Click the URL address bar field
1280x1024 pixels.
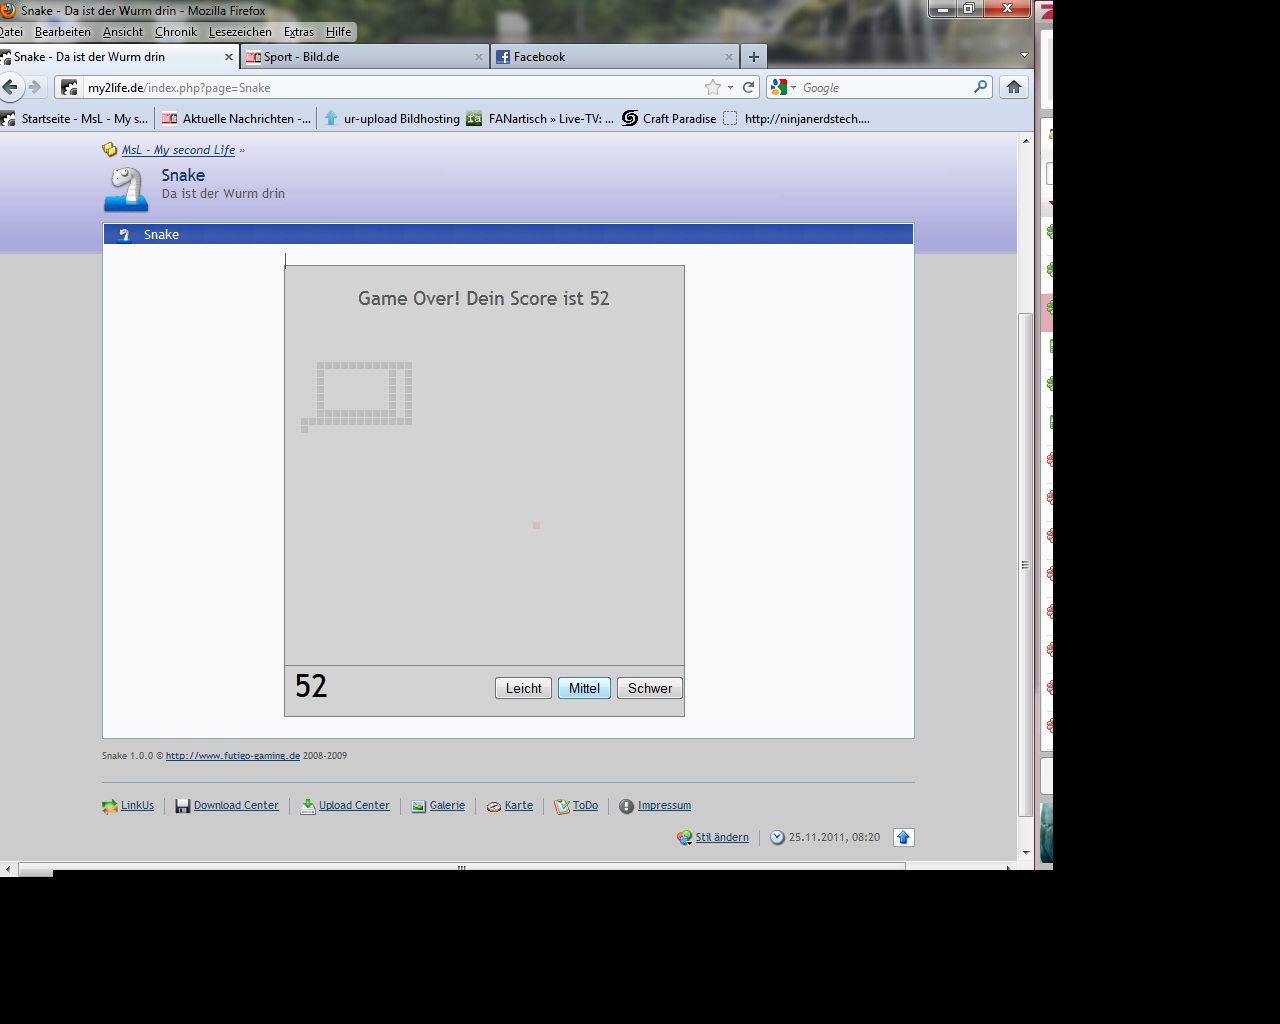pyautogui.click(x=395, y=87)
